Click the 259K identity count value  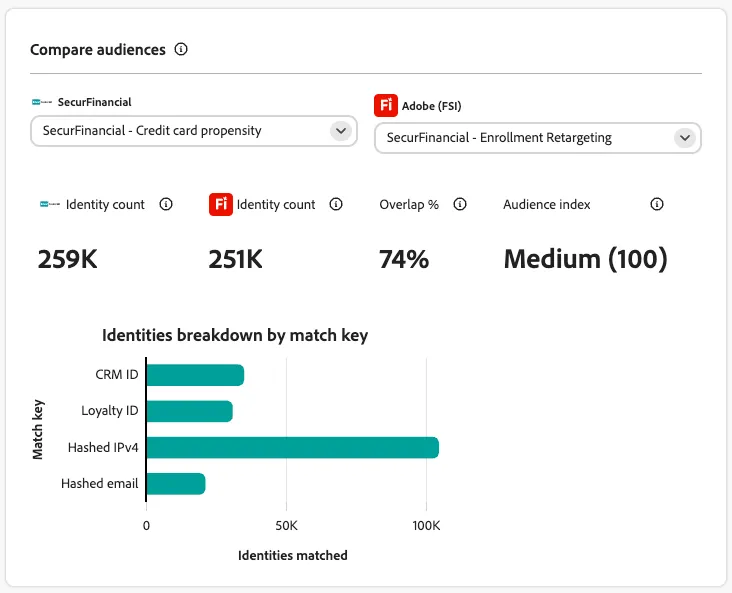click(68, 259)
